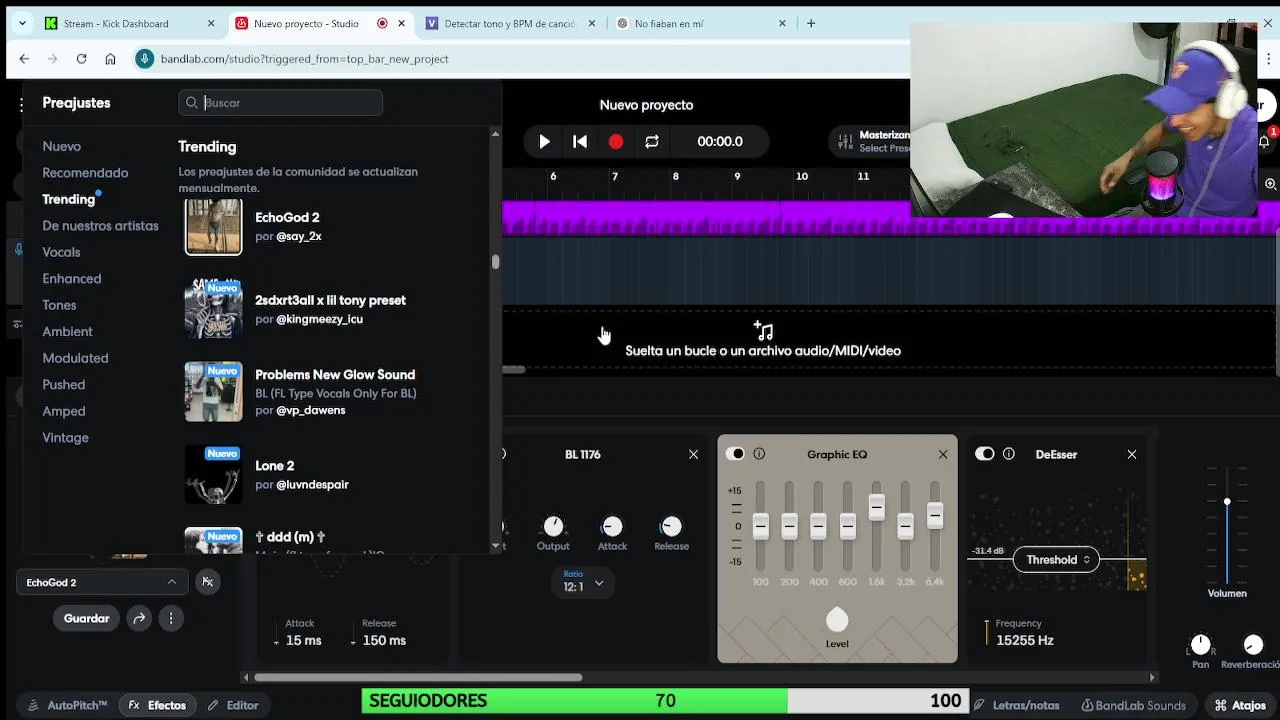Remove the DeEsser effect with its X
Image resolution: width=1280 pixels, height=720 pixels.
[1131, 454]
